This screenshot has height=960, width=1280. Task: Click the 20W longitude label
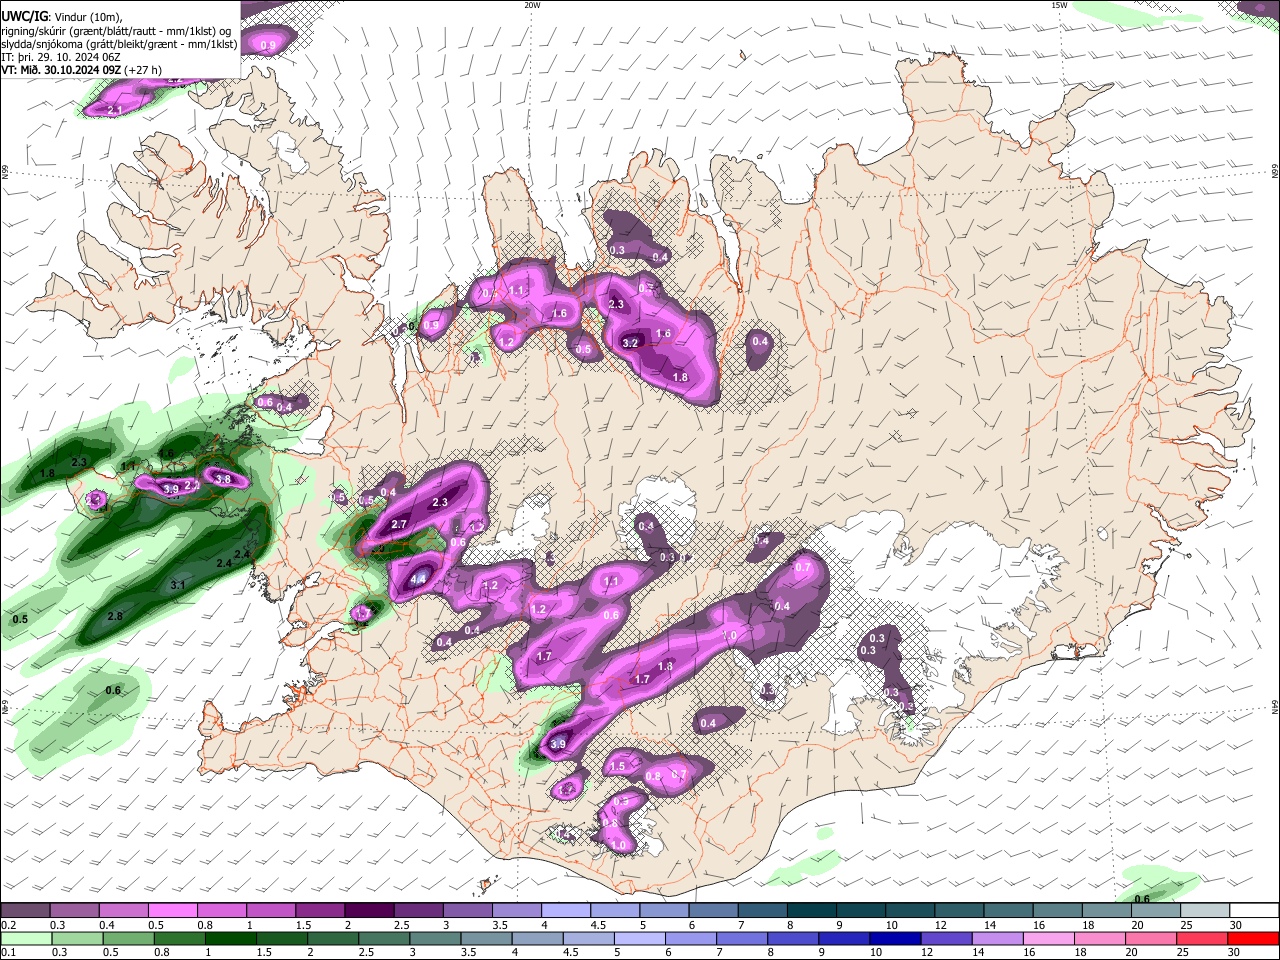pyautogui.click(x=532, y=5)
